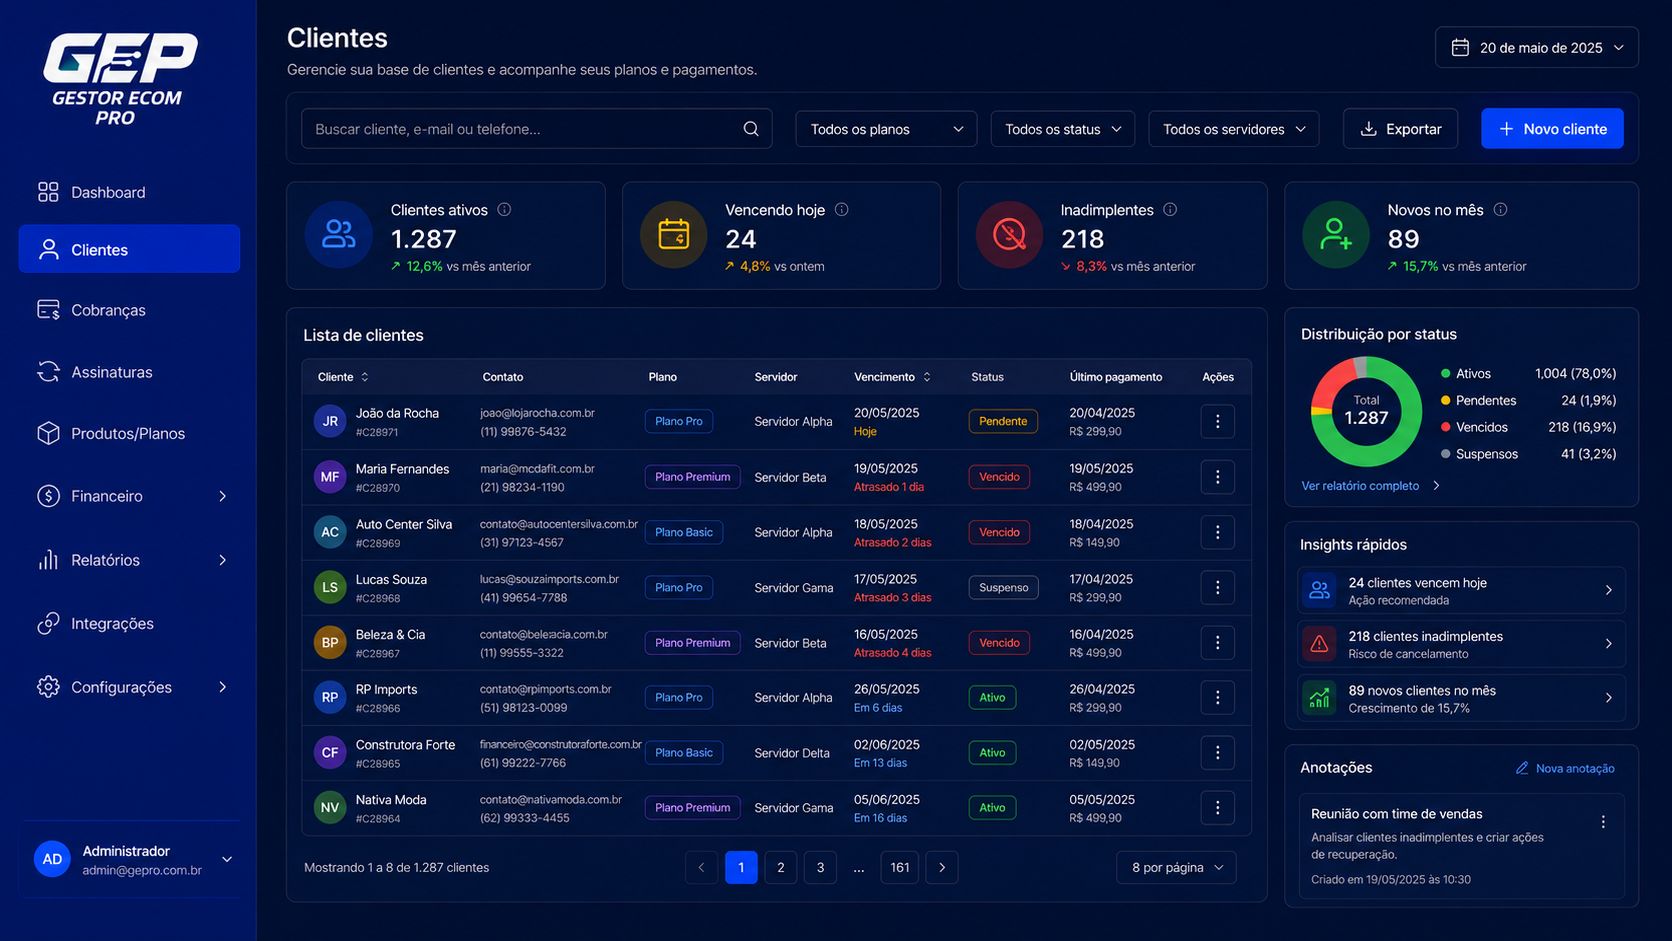Change the 8 por página selector
Image resolution: width=1672 pixels, height=941 pixels.
[1176, 867]
